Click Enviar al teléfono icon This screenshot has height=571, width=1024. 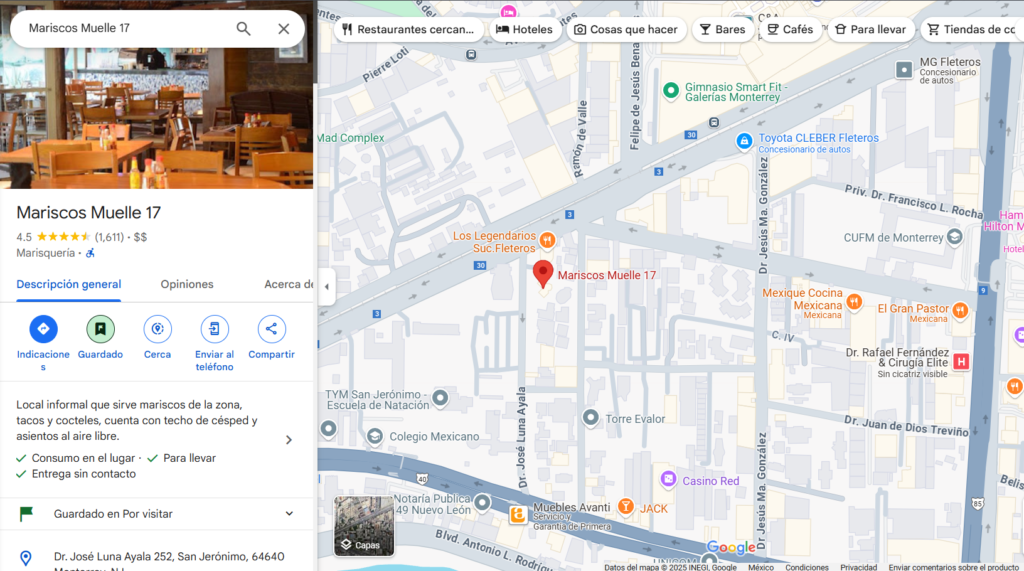tap(214, 329)
